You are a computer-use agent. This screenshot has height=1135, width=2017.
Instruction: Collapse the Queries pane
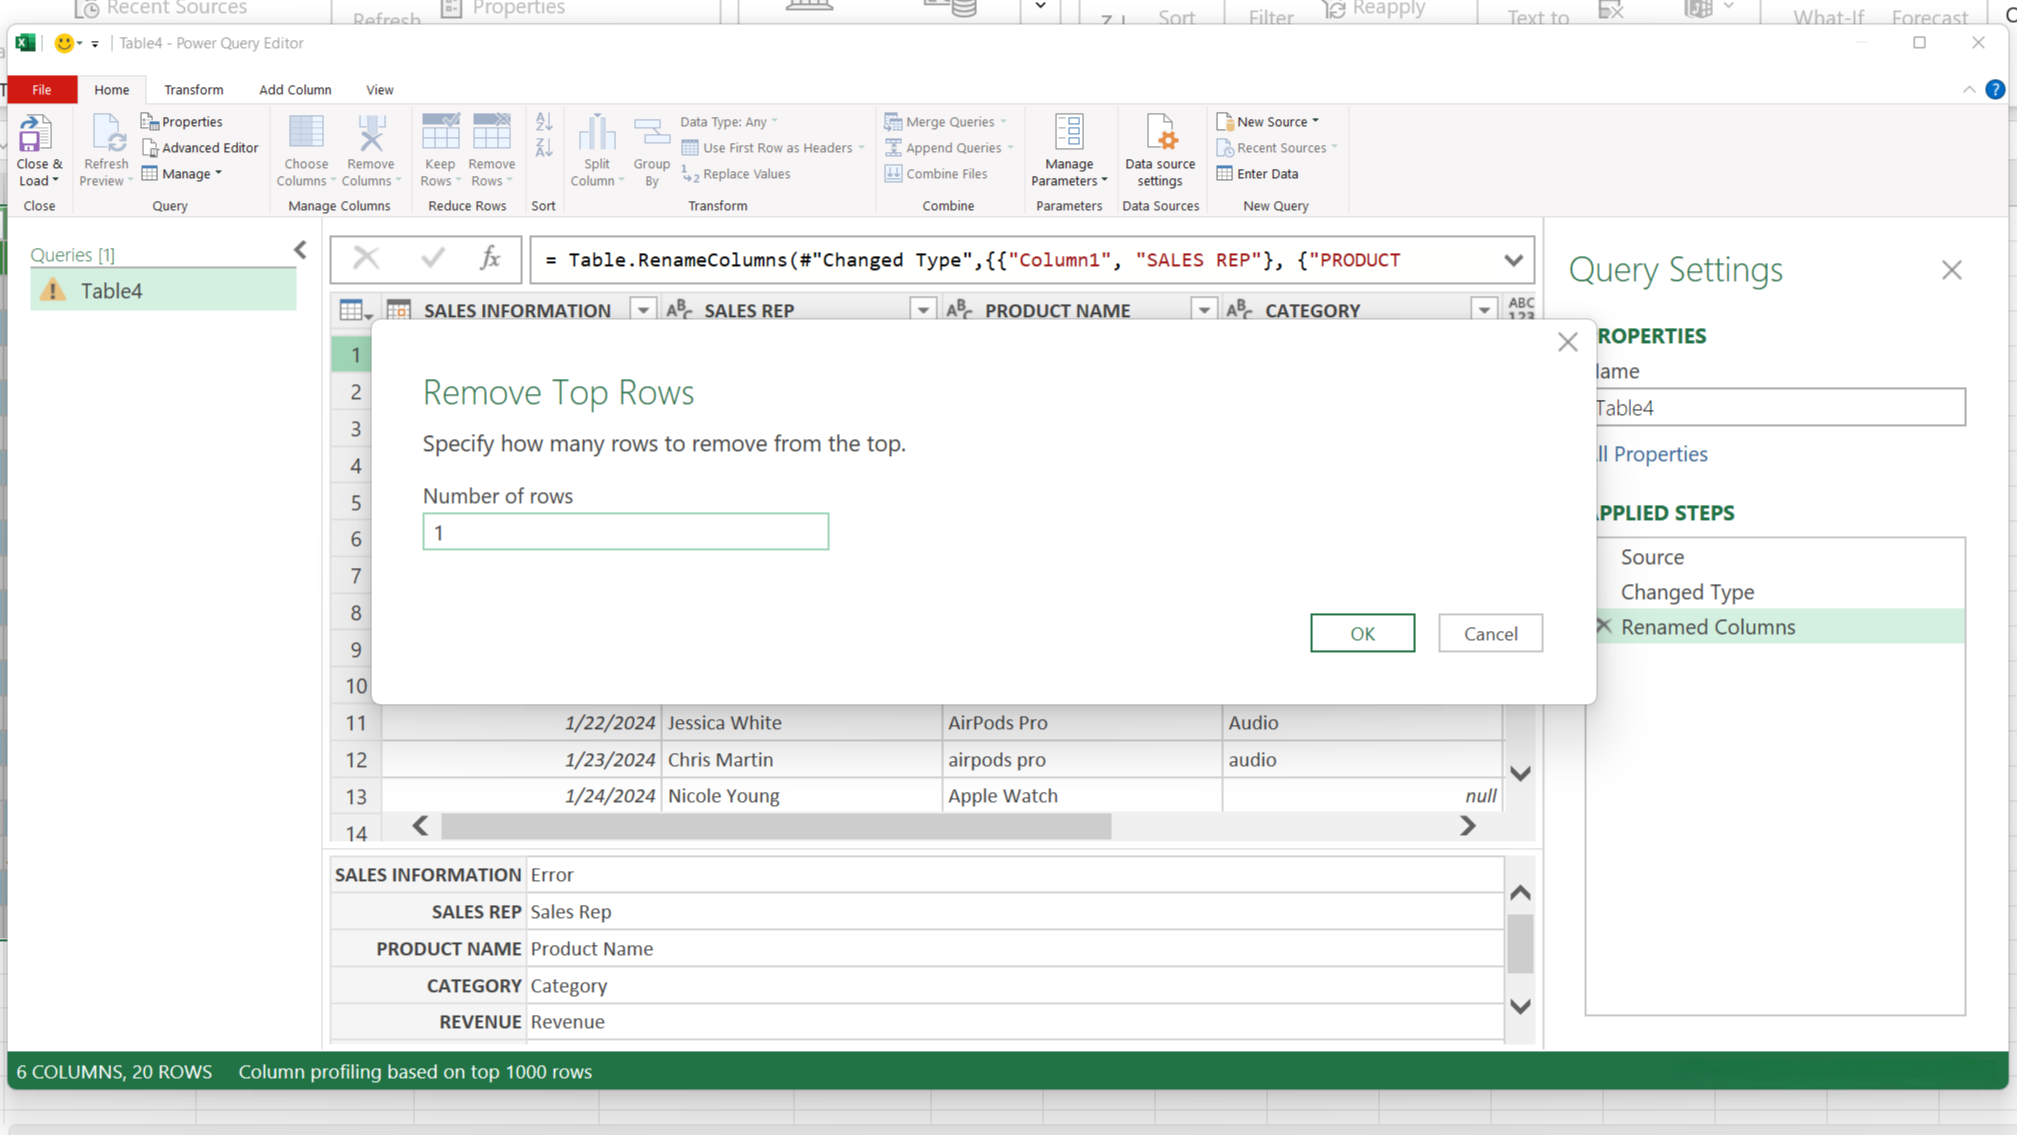pos(300,250)
